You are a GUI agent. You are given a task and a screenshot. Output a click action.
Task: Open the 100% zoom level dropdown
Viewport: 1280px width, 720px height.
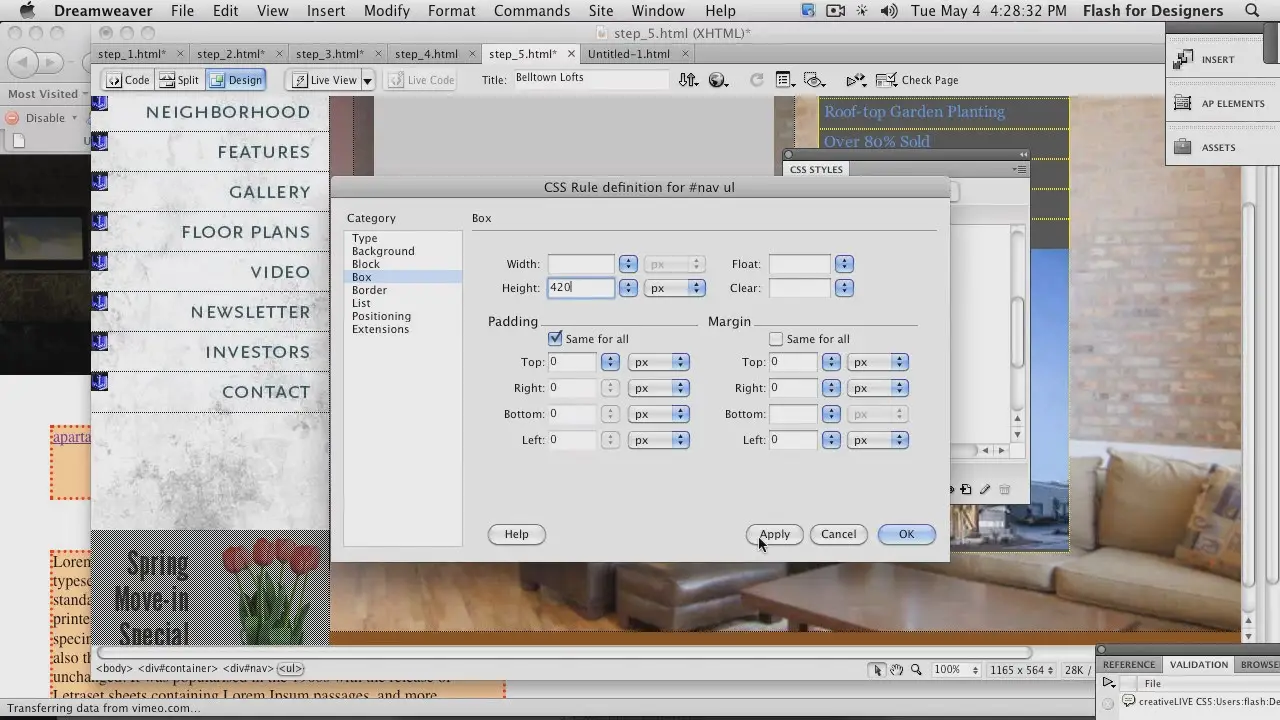[955, 670]
